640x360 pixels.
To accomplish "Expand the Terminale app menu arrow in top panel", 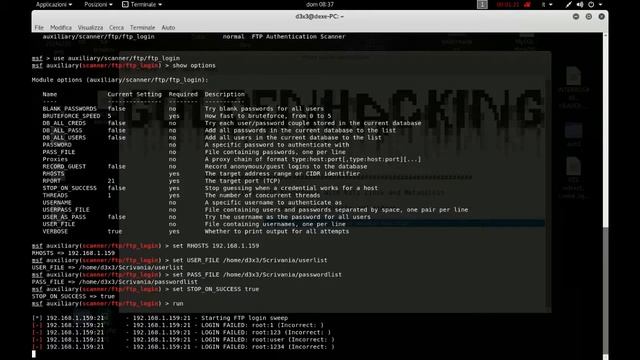I will [x=160, y=4].
